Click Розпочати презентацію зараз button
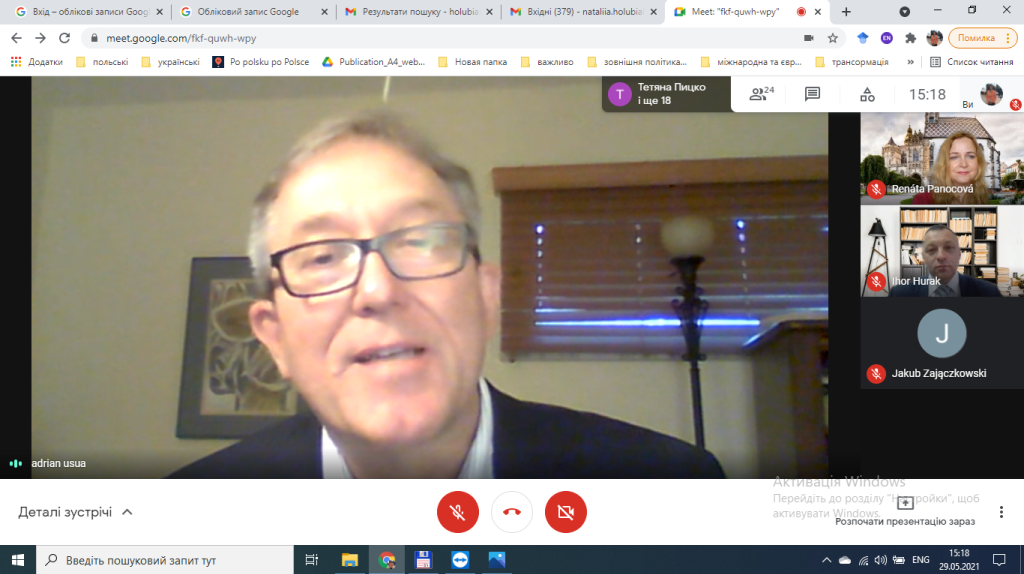The height and width of the screenshot is (574, 1024). point(904,511)
